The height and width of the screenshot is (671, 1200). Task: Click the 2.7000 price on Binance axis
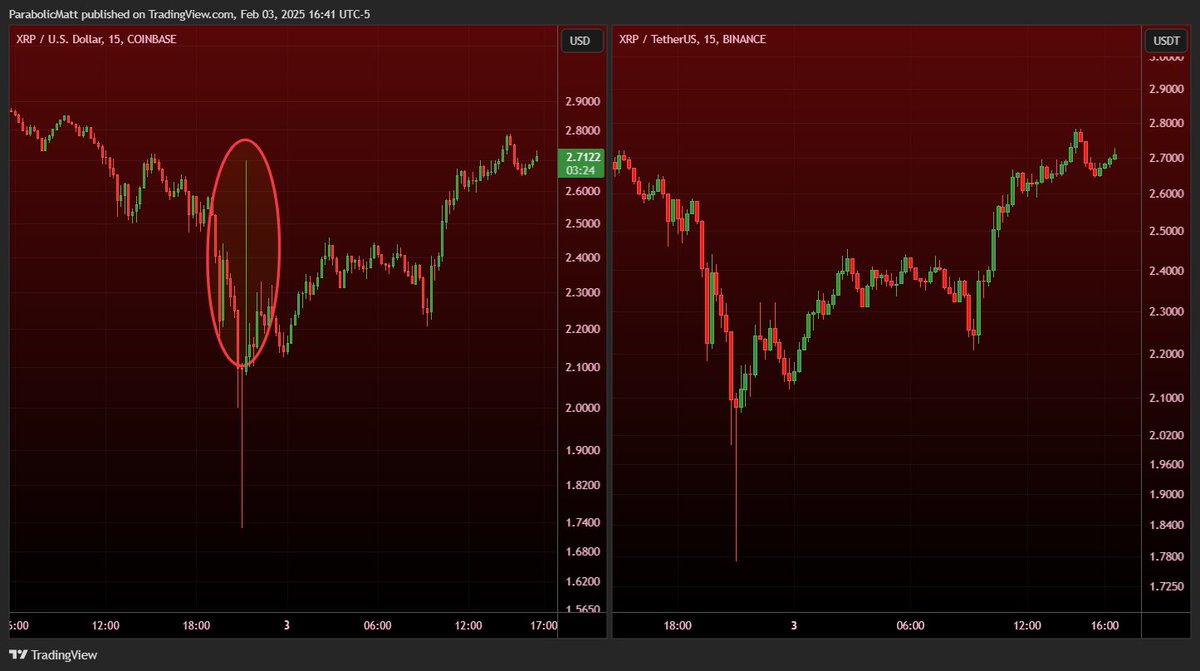coord(1168,158)
